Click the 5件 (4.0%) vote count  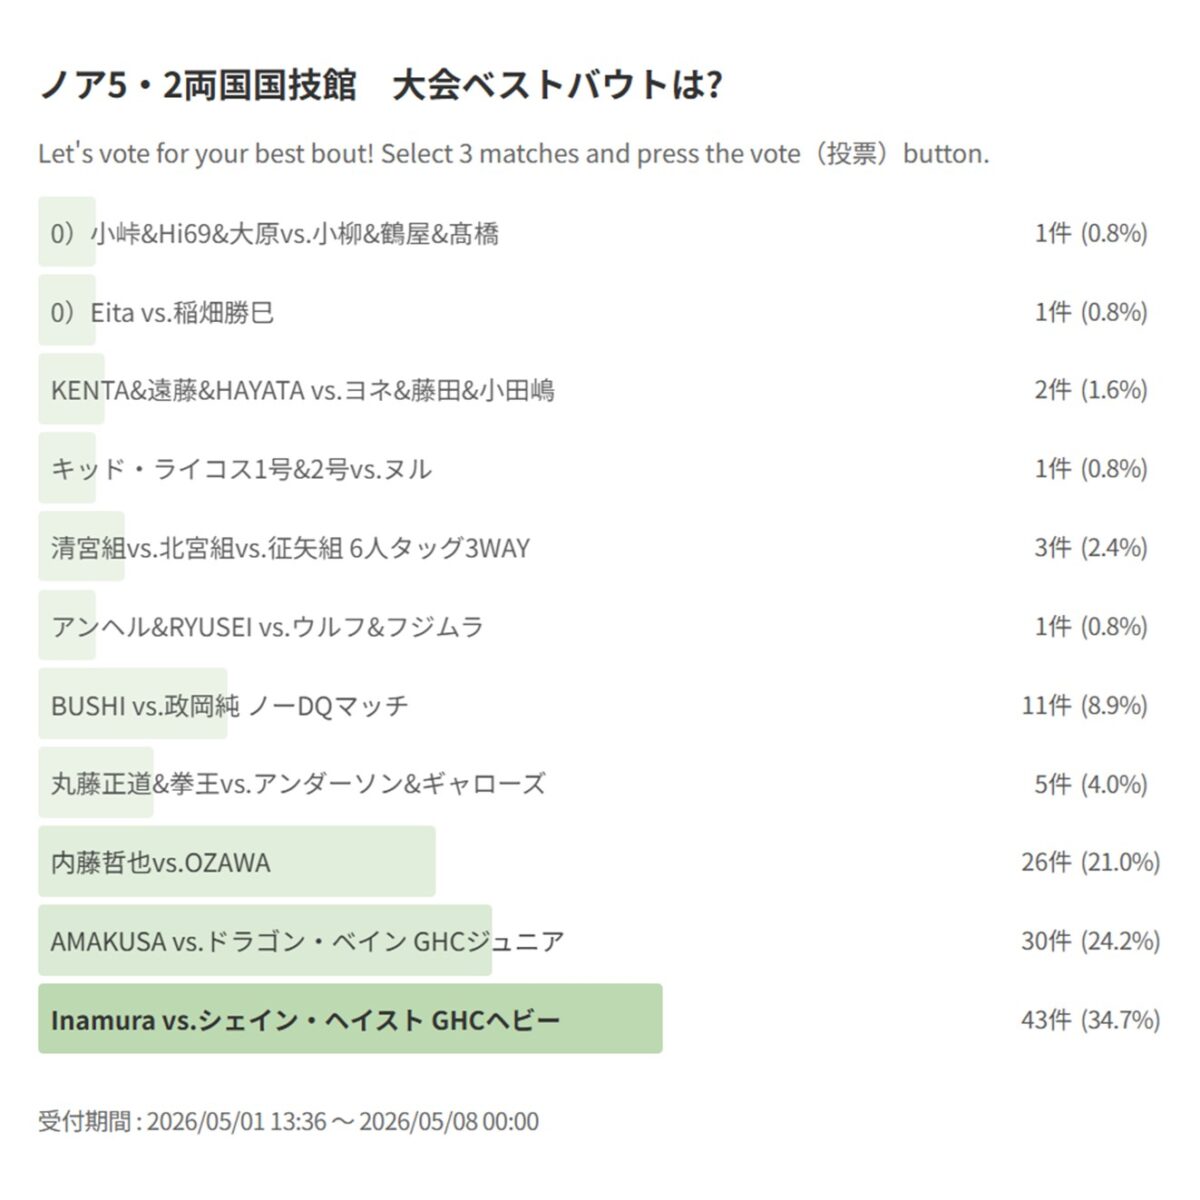tap(1091, 784)
